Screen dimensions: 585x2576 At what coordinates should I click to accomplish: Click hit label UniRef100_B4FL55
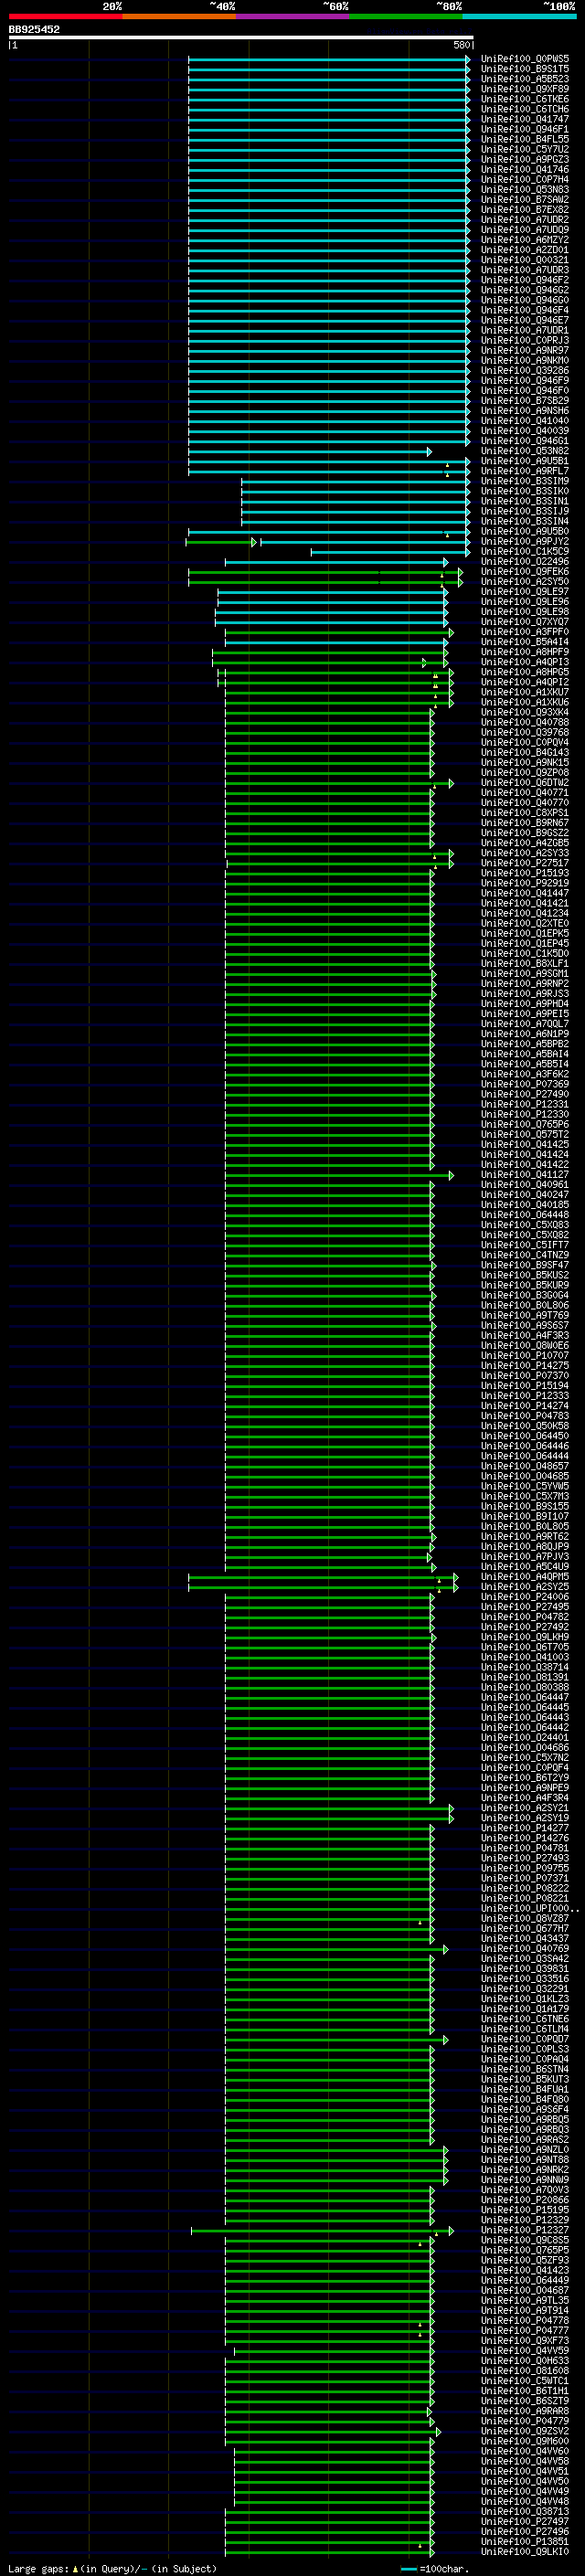pyautogui.click(x=524, y=139)
